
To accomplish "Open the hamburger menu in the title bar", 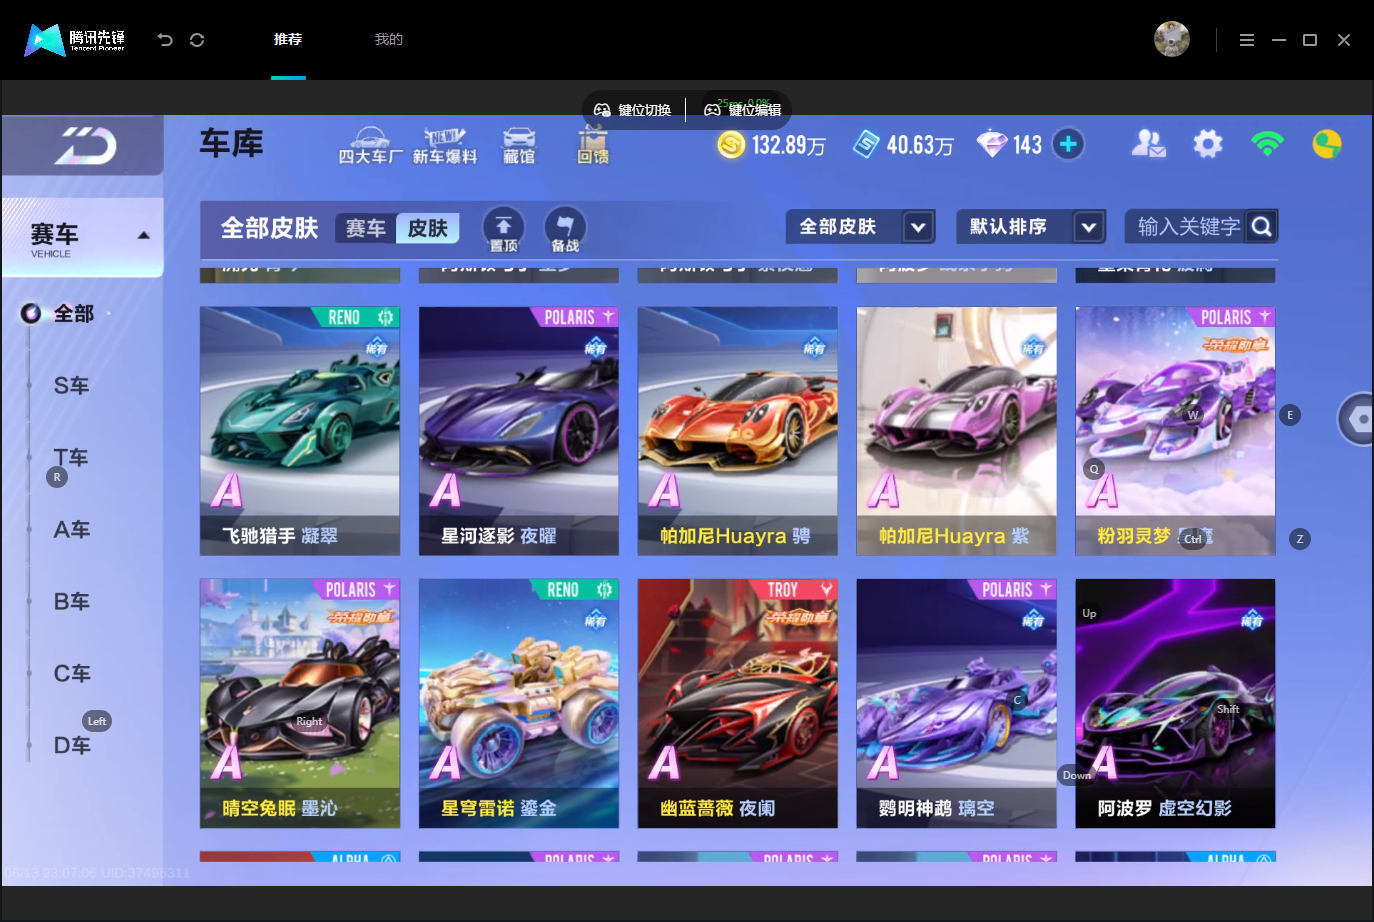I will point(1246,40).
